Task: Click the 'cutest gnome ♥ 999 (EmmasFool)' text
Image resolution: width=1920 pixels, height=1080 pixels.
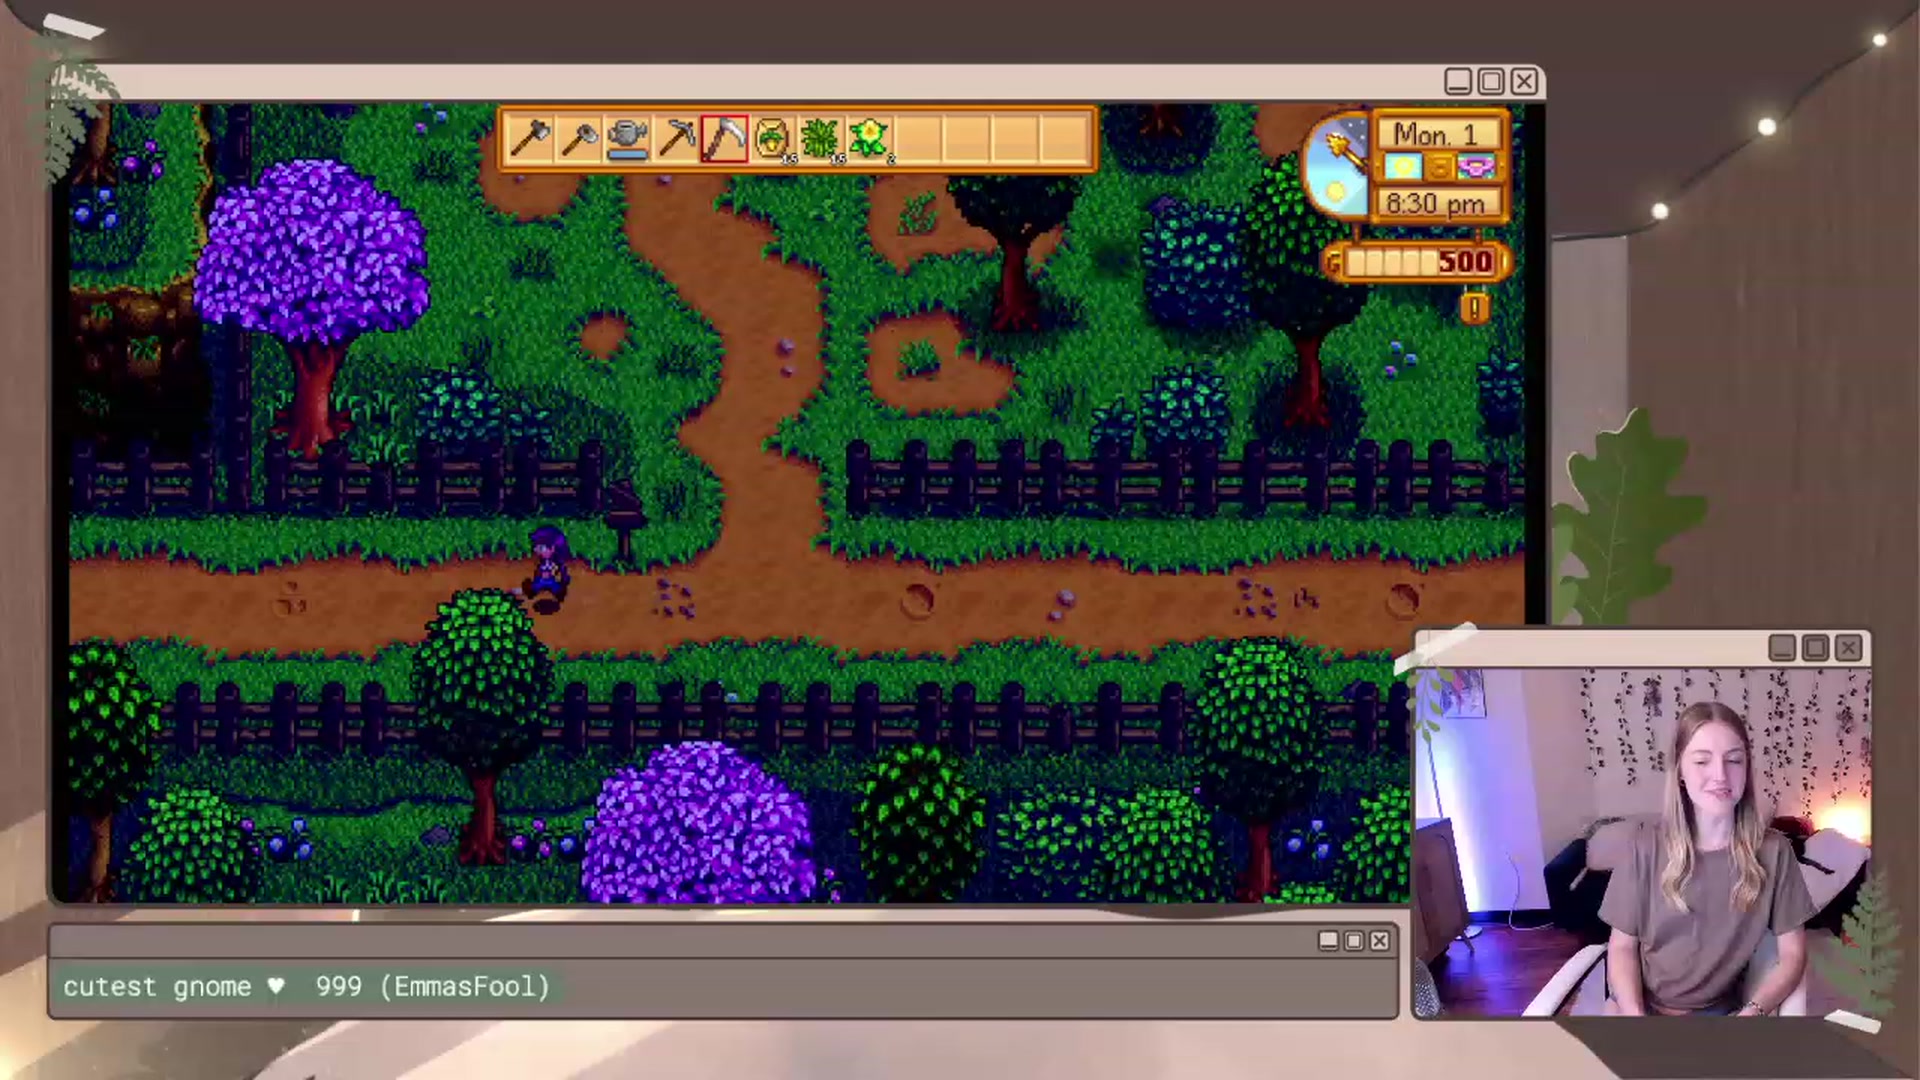Action: 307,987
